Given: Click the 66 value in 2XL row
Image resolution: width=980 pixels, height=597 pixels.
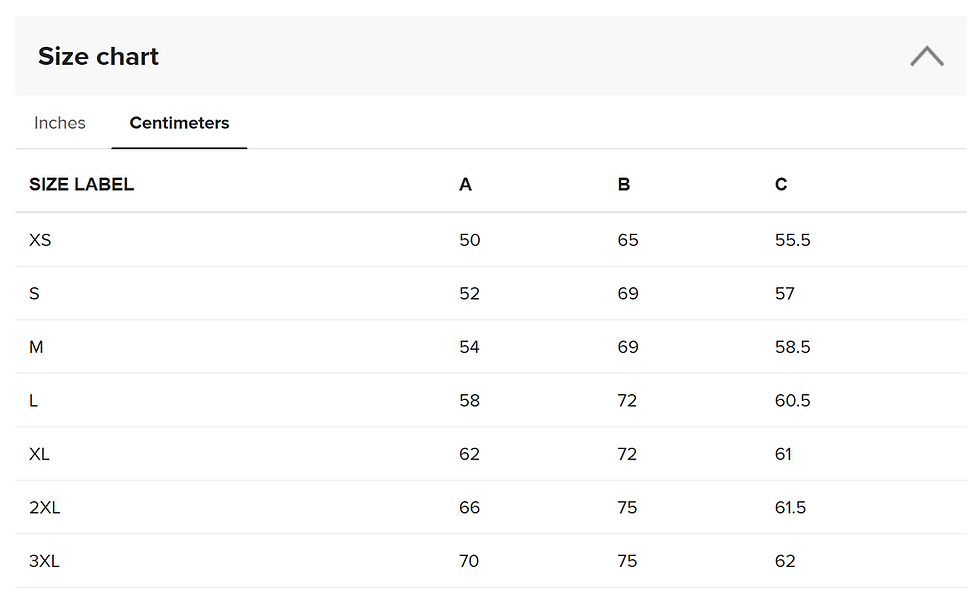Looking at the screenshot, I should 469,508.
